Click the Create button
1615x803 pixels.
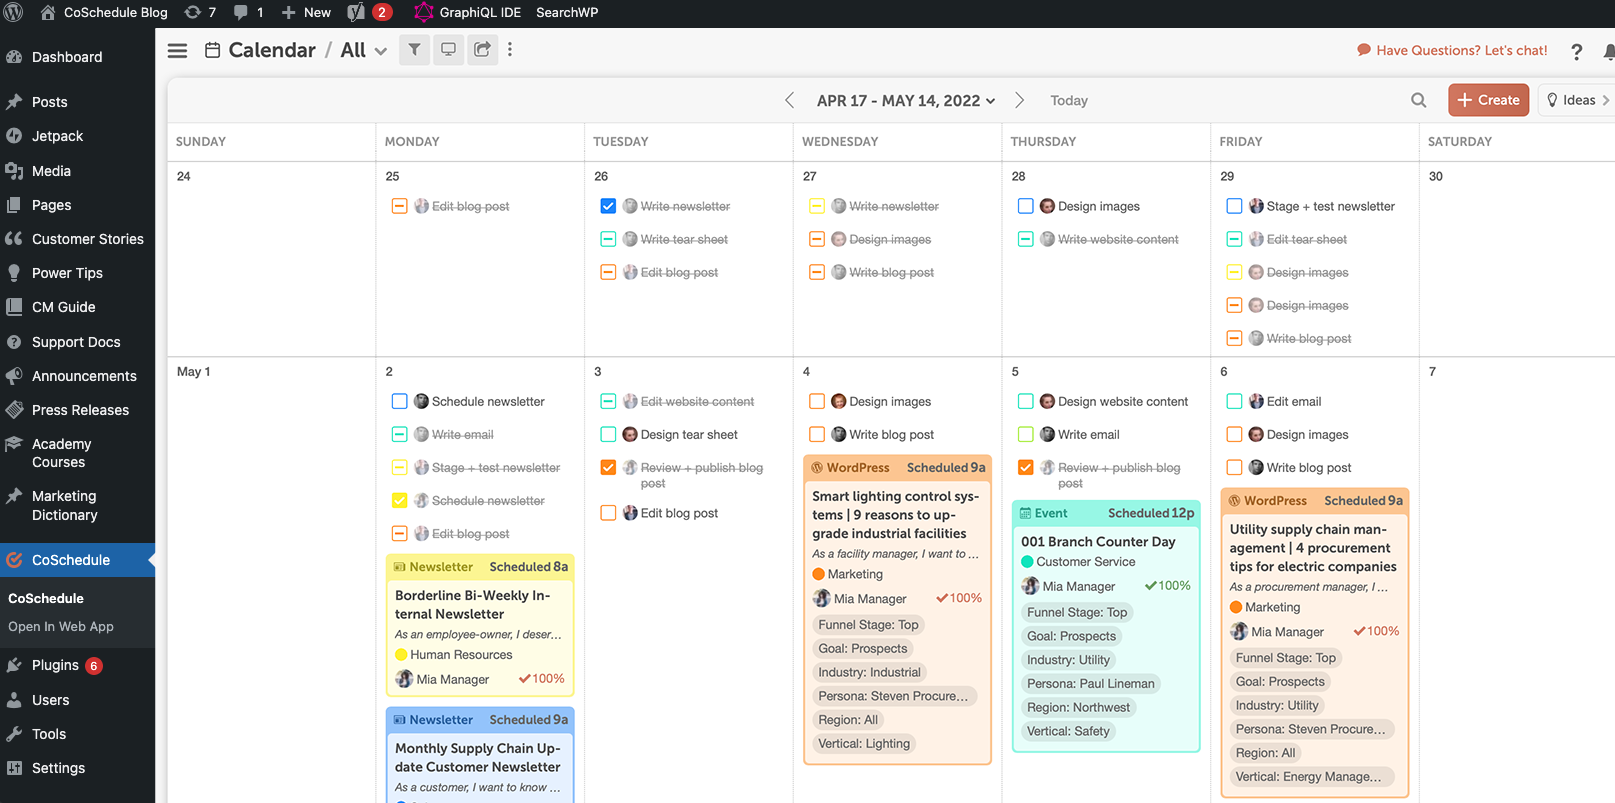[x=1488, y=100]
